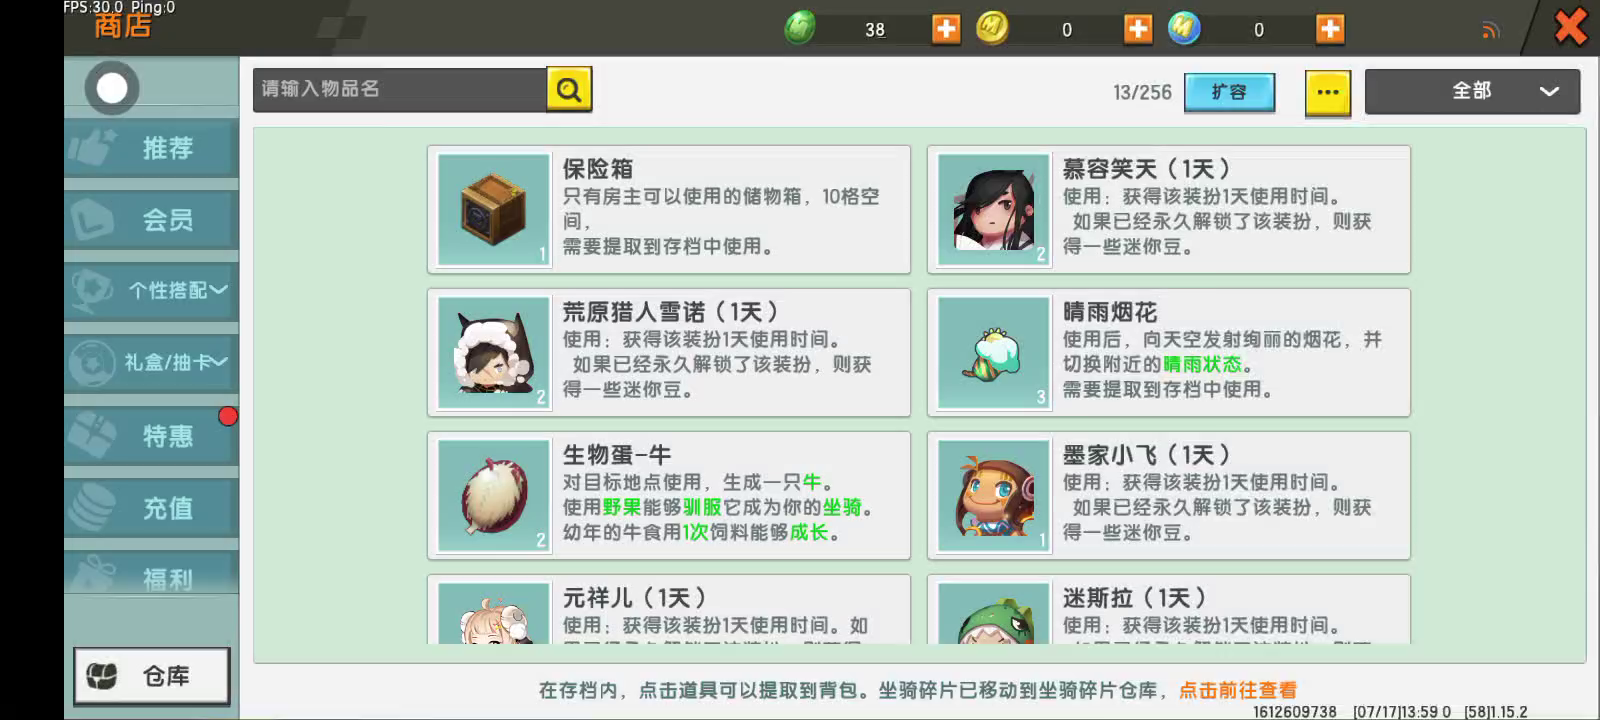
Task: Click the yellow search magnifier icon
Action: [569, 89]
